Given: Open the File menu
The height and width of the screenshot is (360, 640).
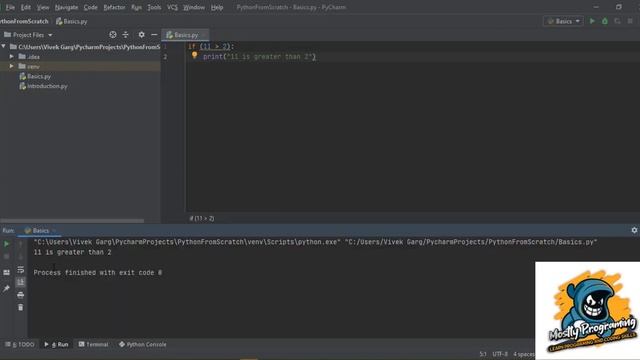Looking at the screenshot, I should tap(10, 7).
